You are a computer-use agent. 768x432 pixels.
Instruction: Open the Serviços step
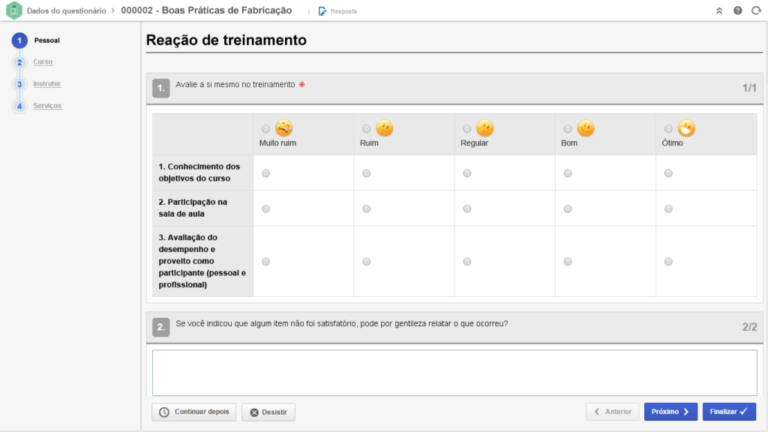coord(47,106)
